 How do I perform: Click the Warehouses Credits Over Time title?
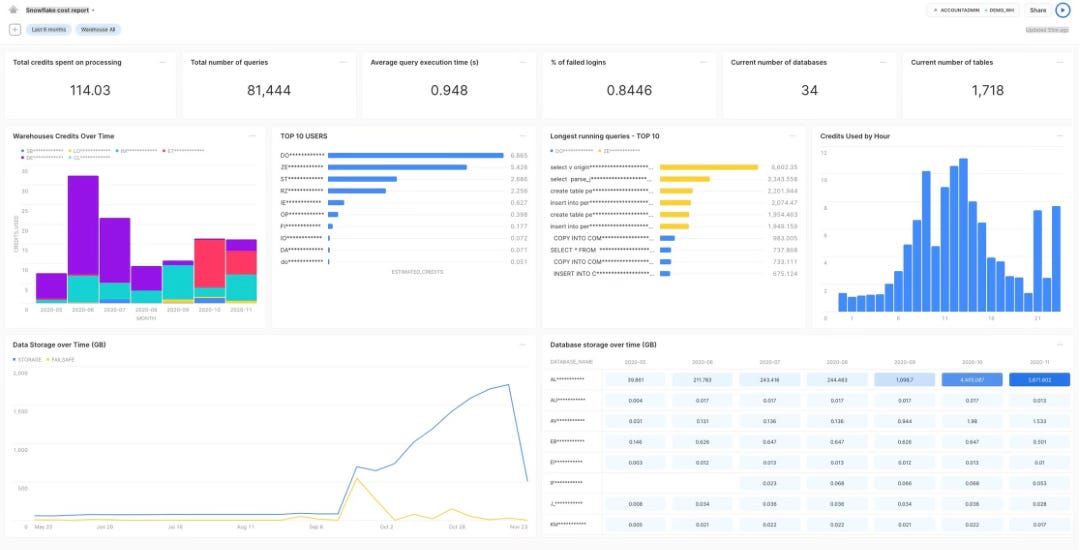[x=63, y=136]
